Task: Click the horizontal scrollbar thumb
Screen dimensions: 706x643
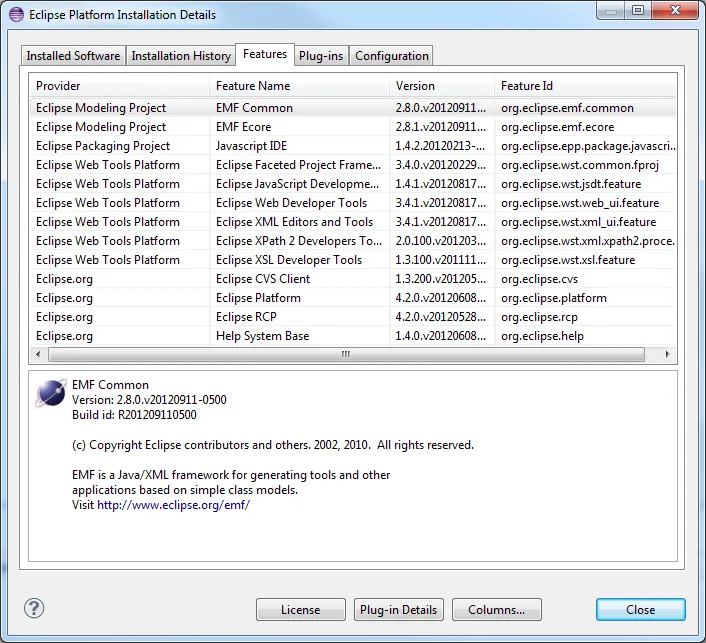Action: pos(346,354)
